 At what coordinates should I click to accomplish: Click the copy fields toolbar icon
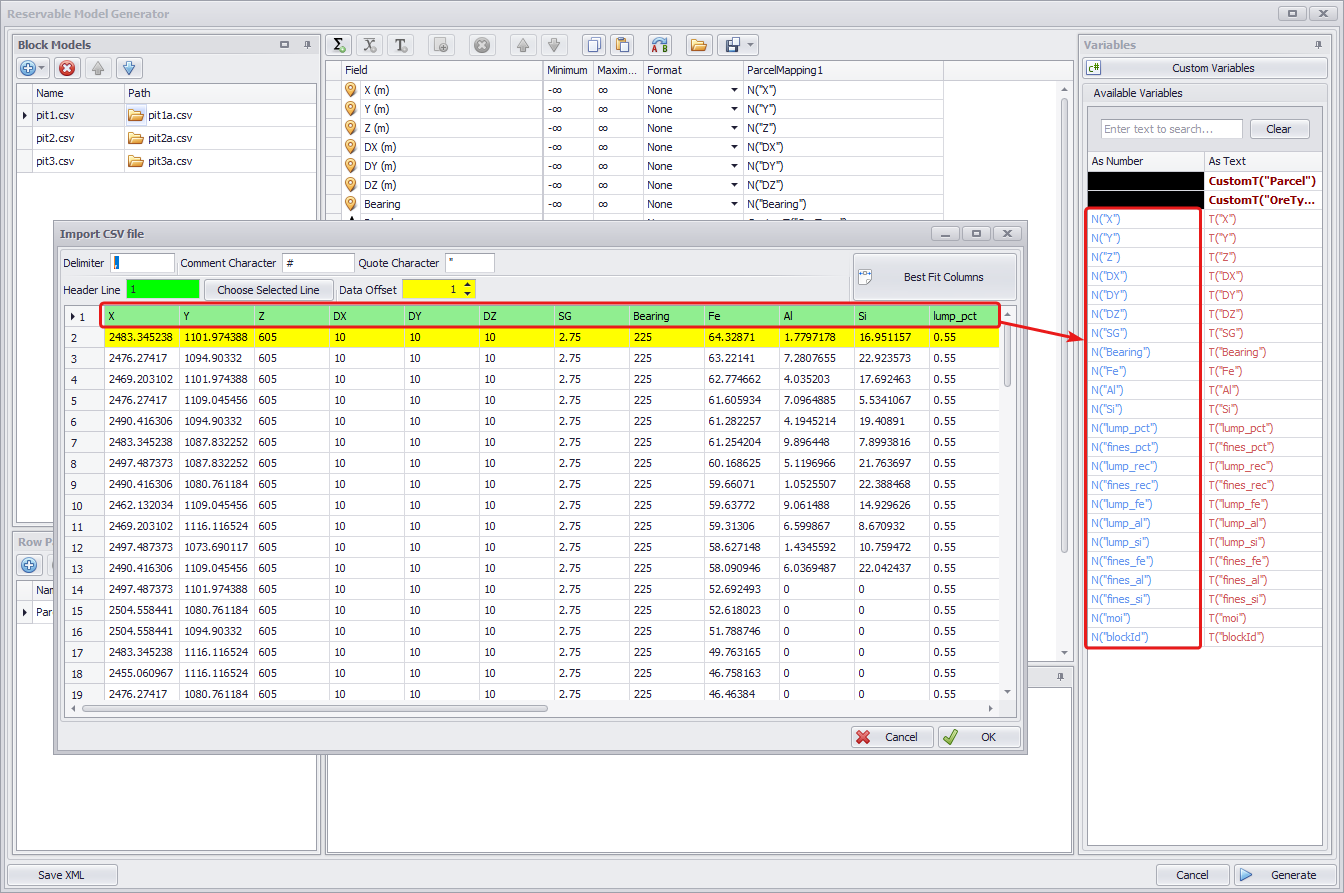pos(593,45)
